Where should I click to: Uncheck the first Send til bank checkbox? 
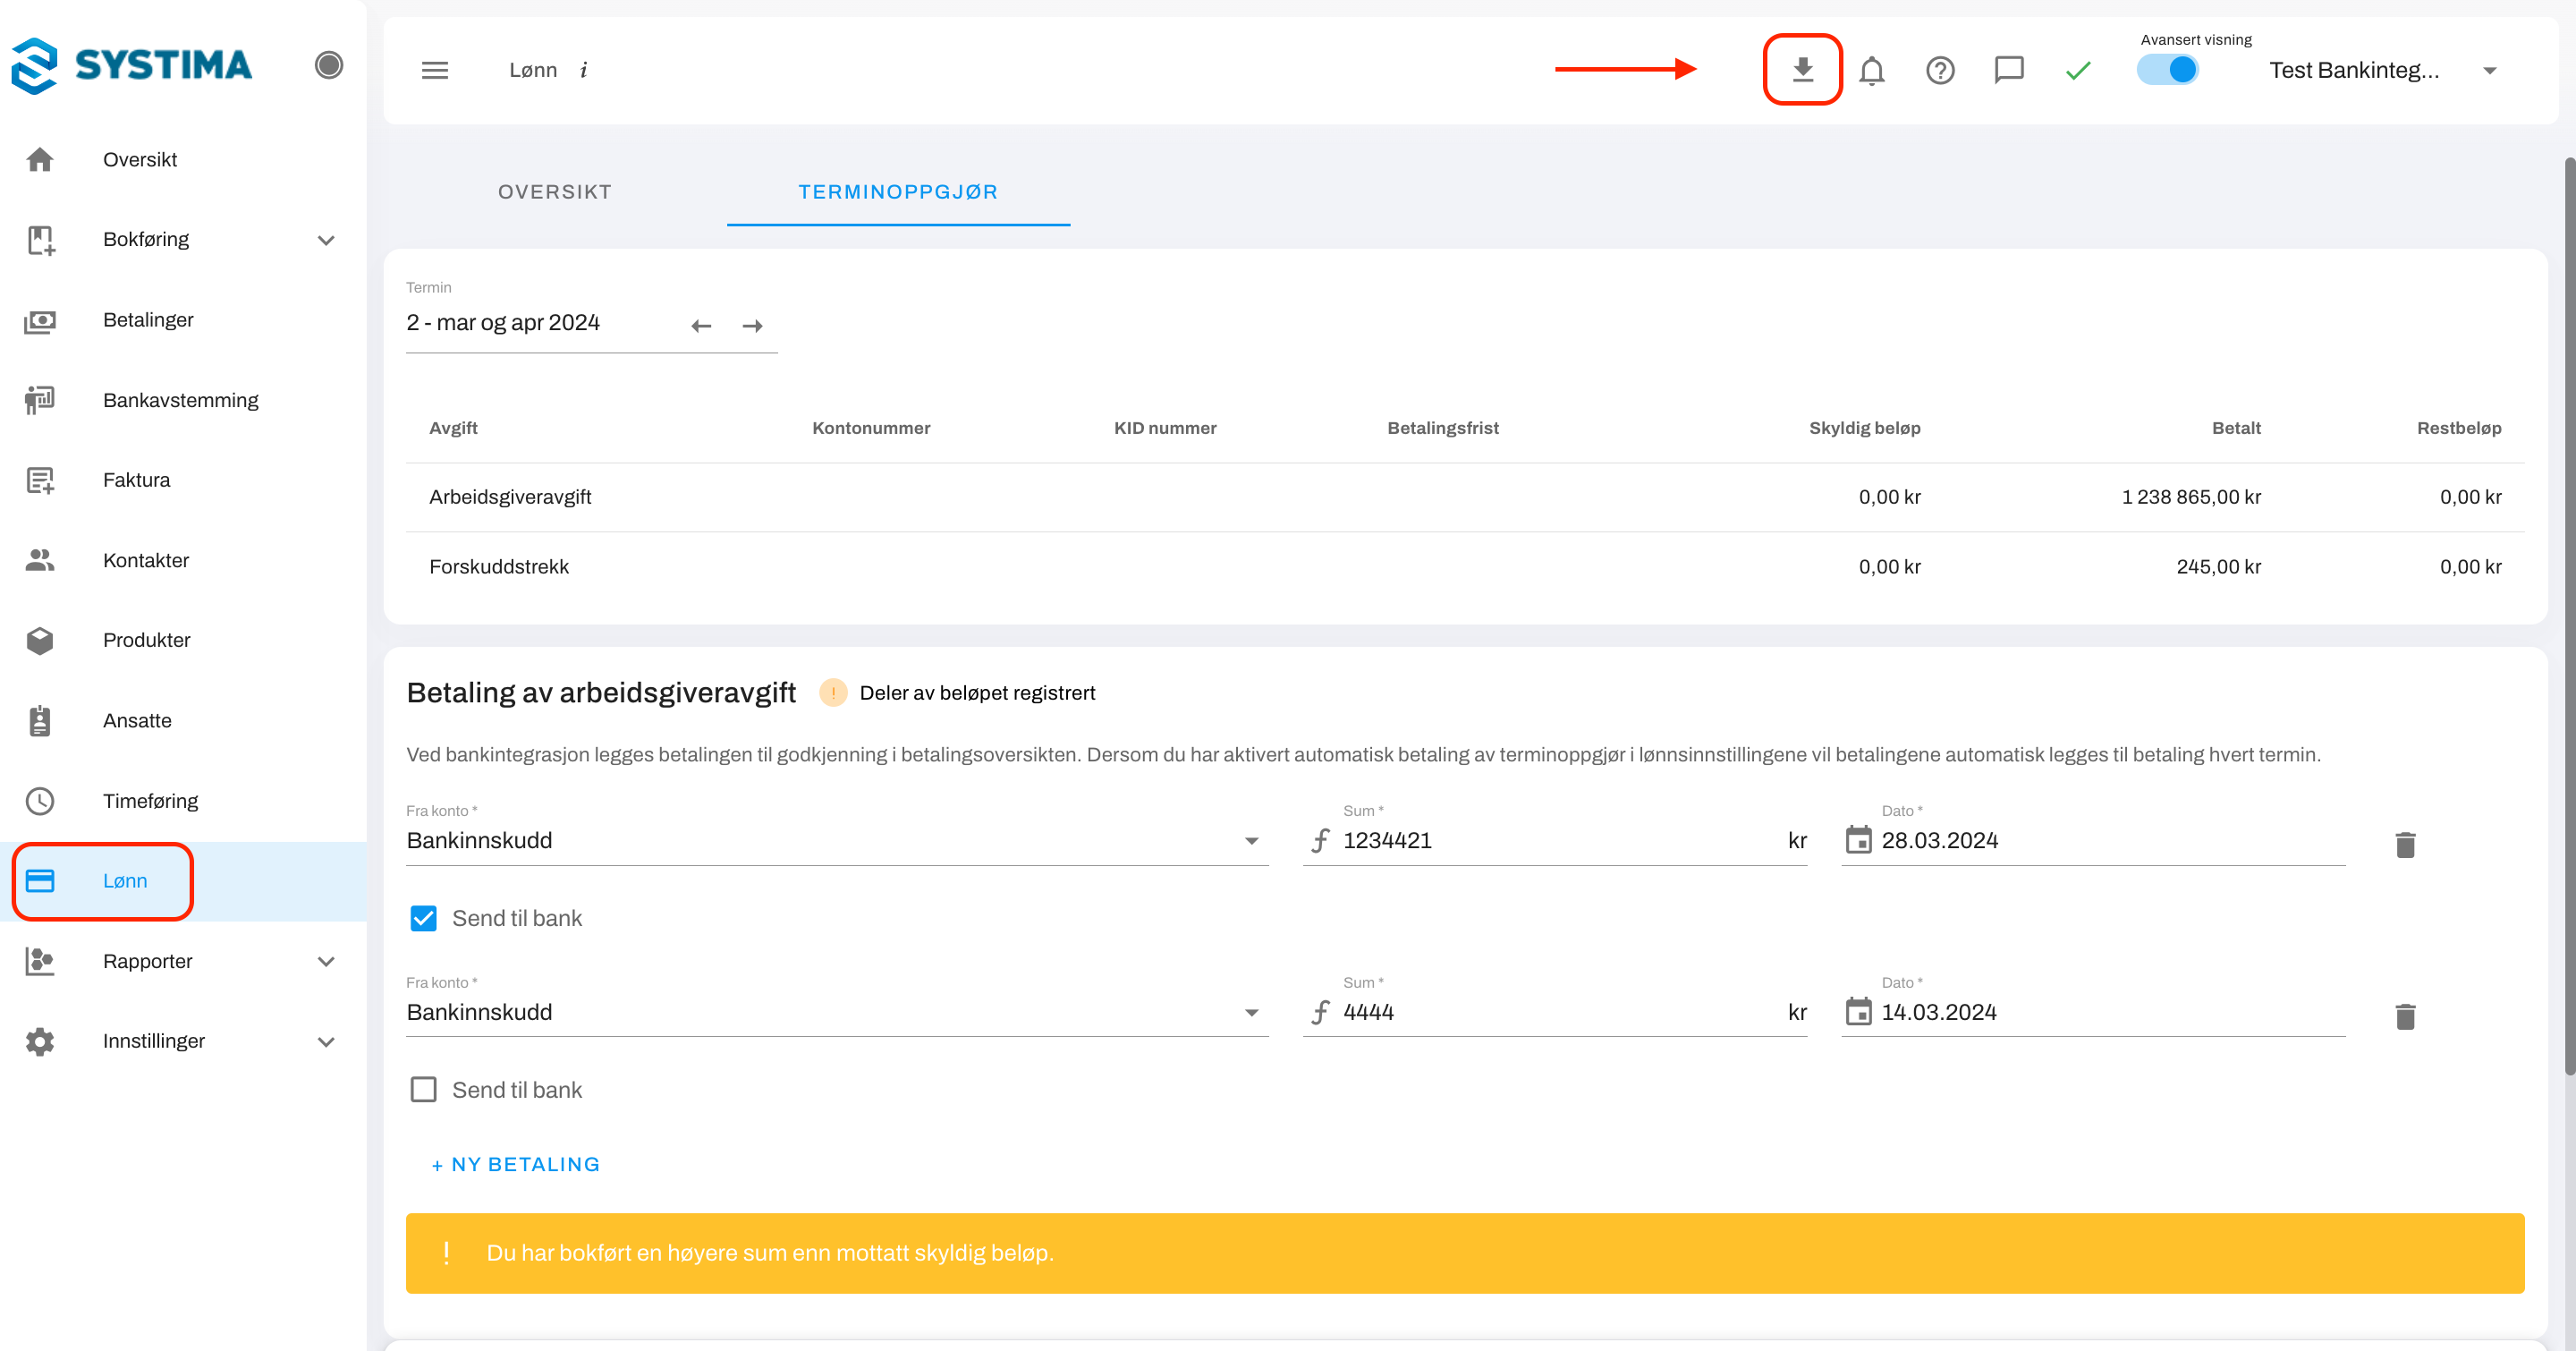coord(423,918)
